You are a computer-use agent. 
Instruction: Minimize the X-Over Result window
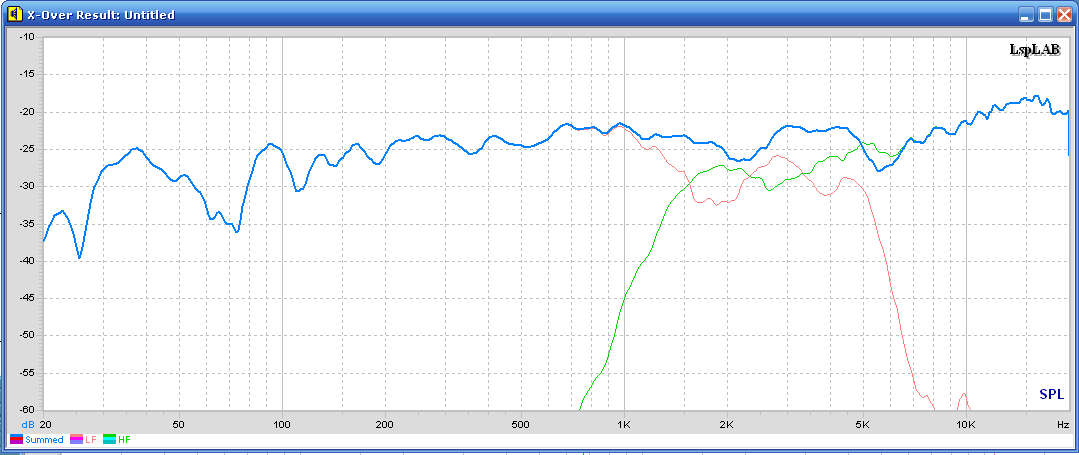point(1027,14)
